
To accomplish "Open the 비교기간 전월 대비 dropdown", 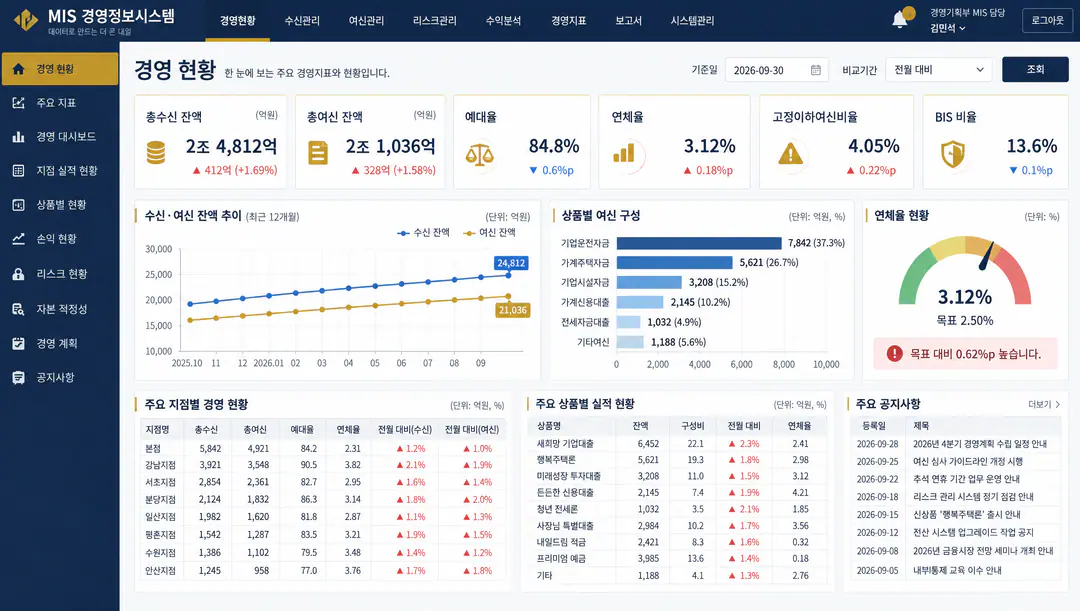I will pos(939,70).
